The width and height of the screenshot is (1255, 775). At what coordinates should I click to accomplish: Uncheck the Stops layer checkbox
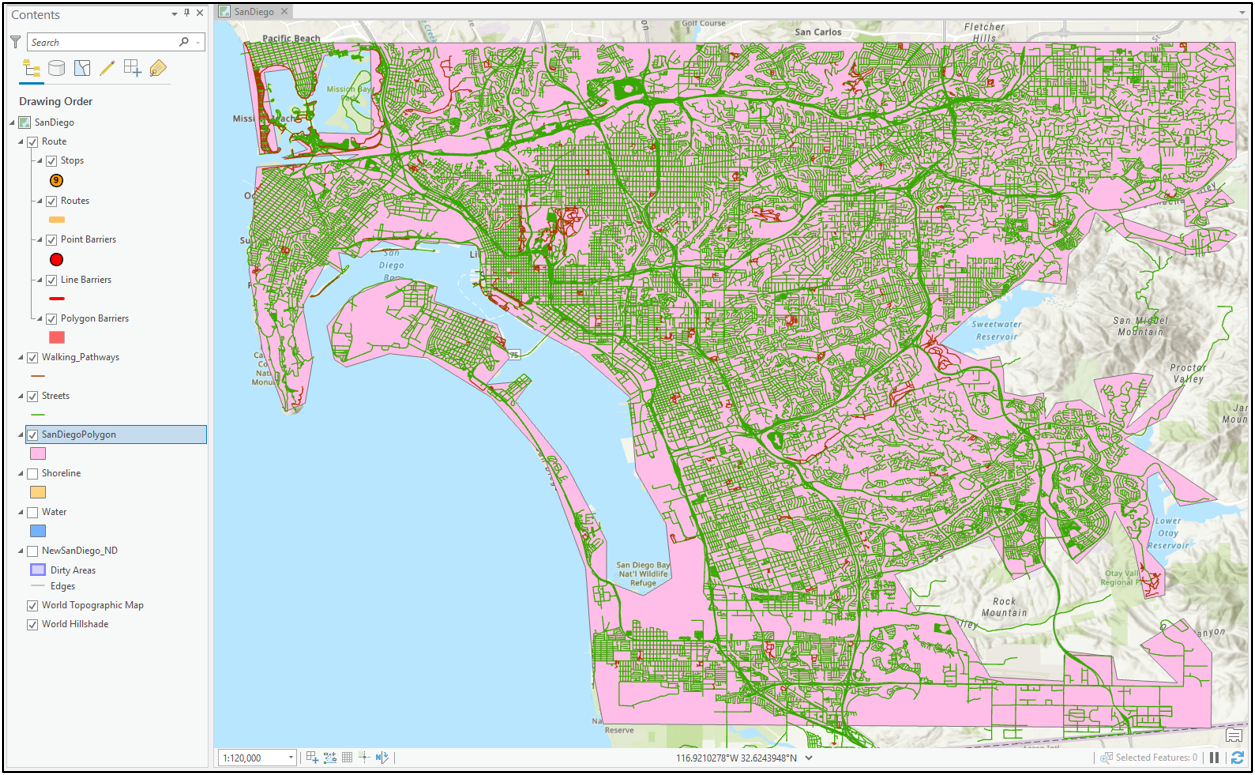click(x=52, y=161)
